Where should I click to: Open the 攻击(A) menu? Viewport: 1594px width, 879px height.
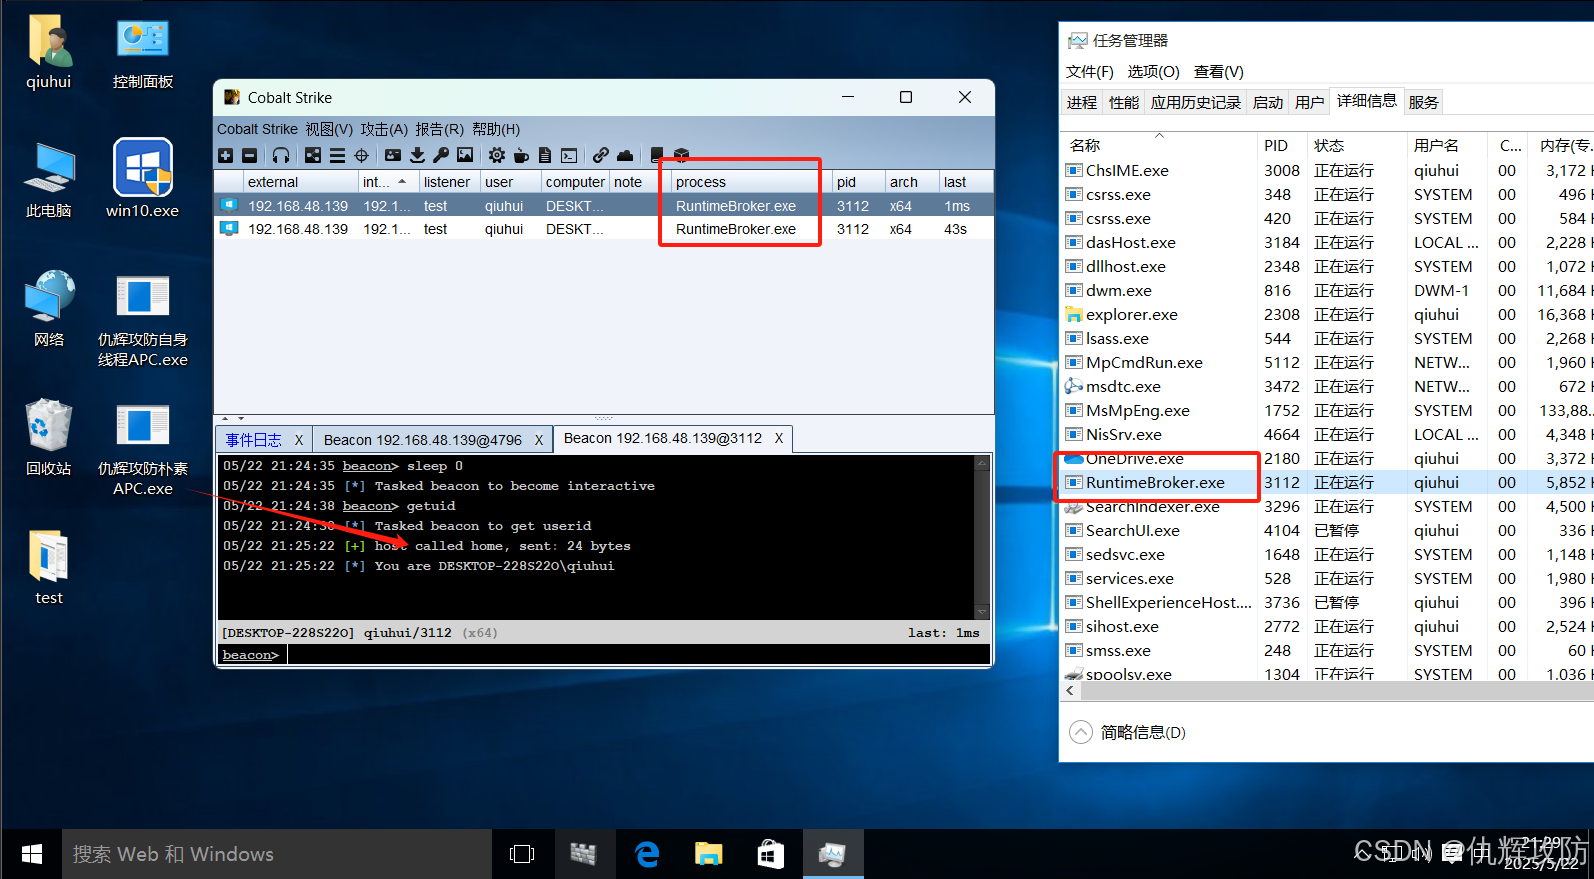(x=384, y=129)
